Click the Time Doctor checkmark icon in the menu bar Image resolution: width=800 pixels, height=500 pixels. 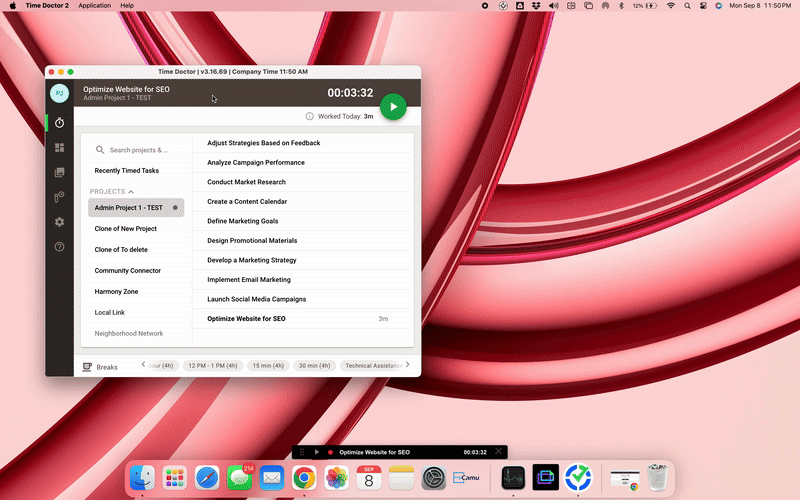click(x=503, y=6)
